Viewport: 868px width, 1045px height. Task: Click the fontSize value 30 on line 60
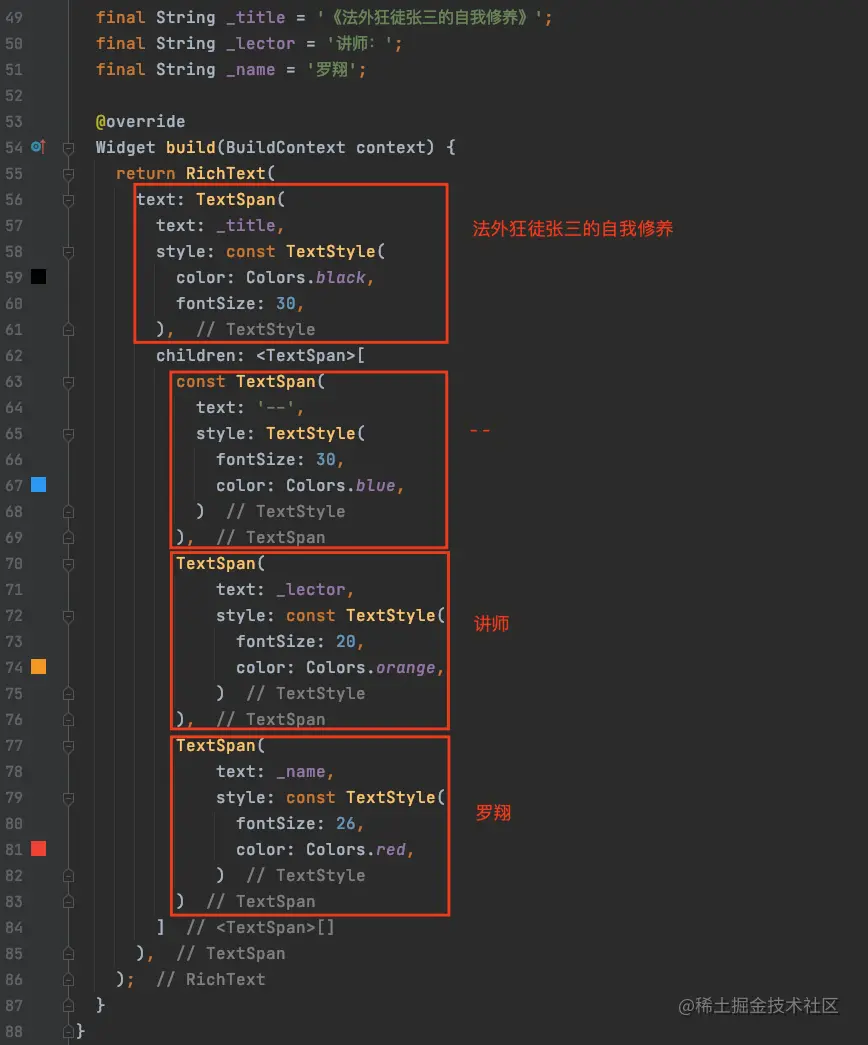click(285, 303)
